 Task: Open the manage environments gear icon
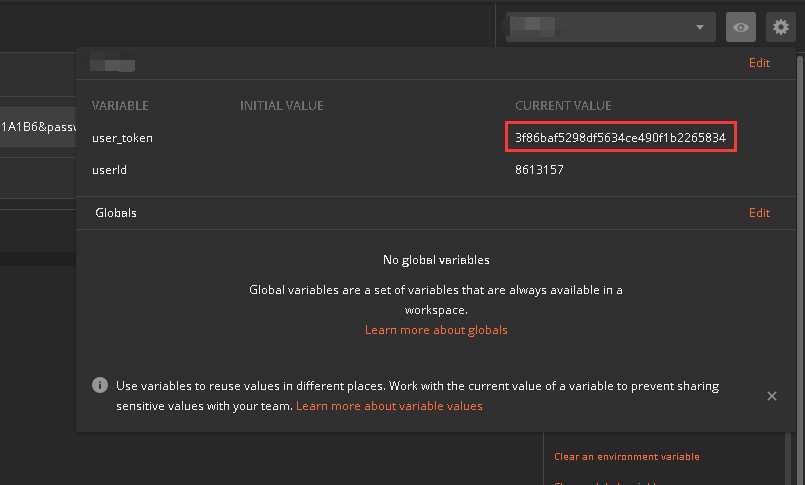click(x=780, y=27)
